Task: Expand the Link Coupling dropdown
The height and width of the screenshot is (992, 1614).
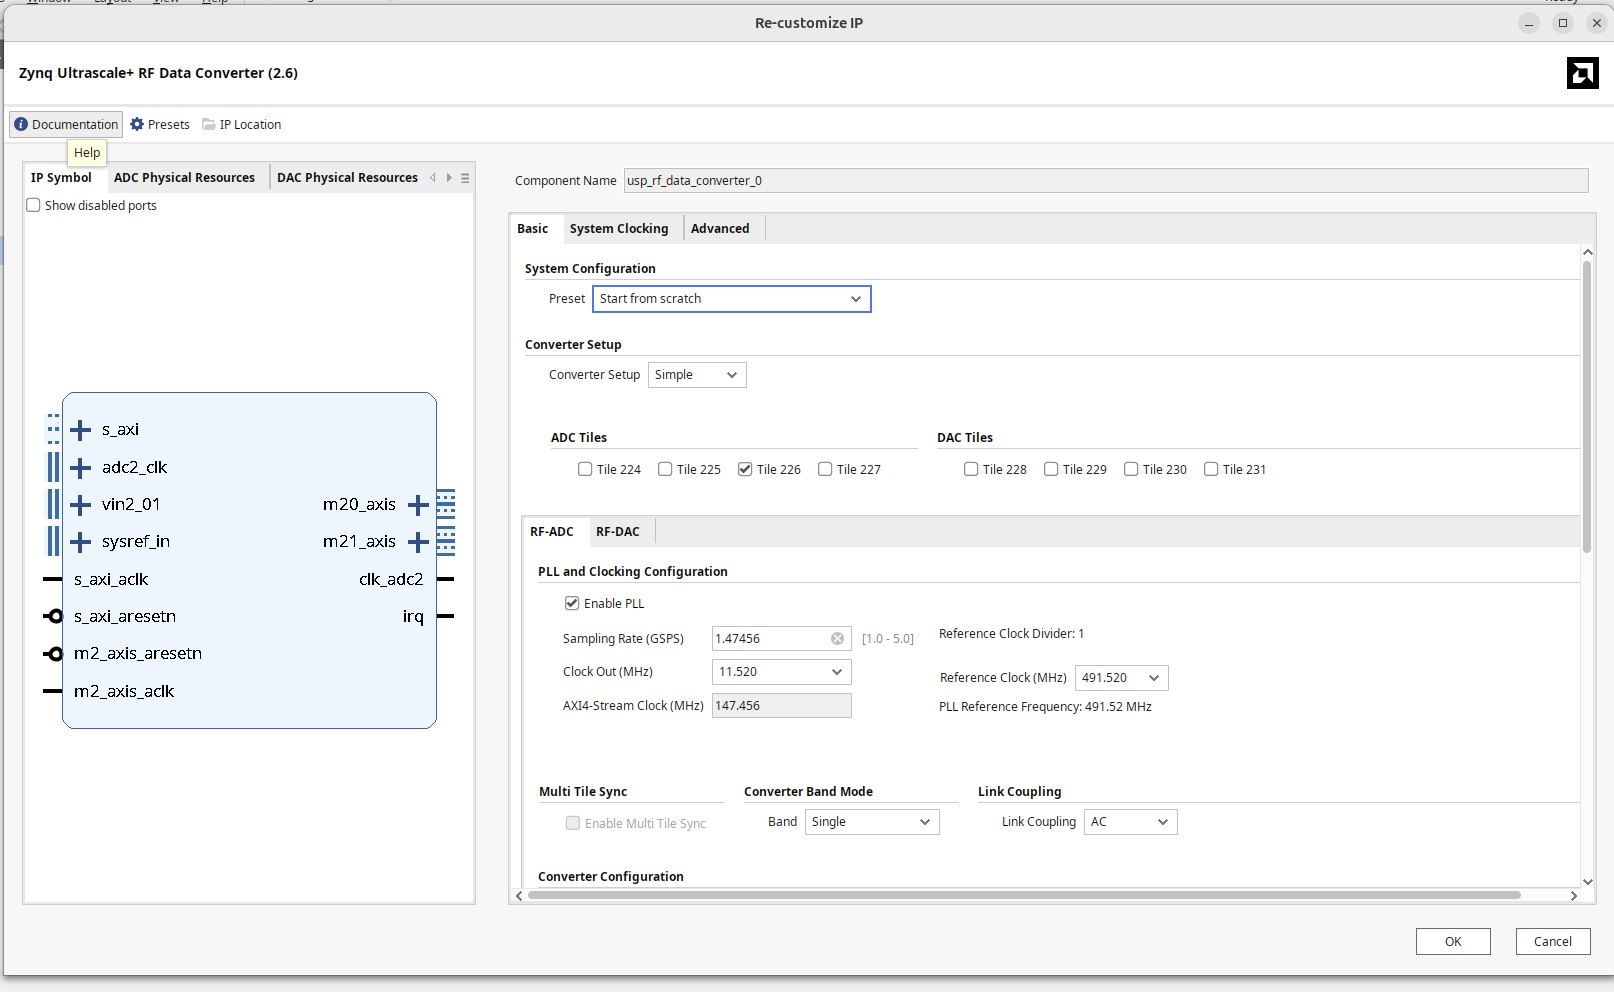Action: click(x=1130, y=822)
